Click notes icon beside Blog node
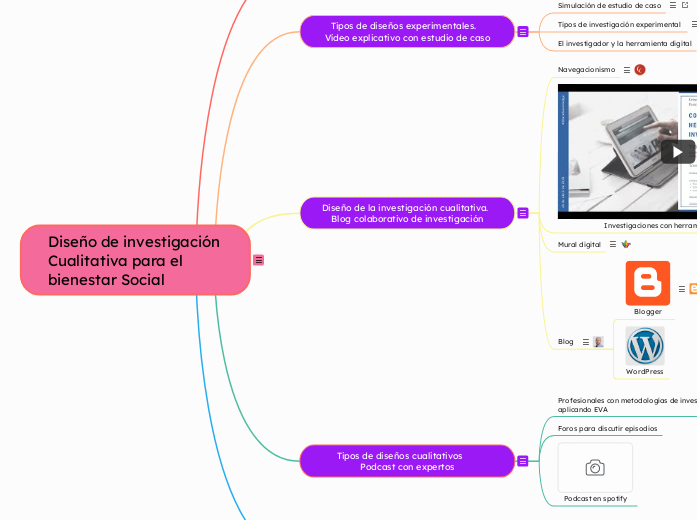The image size is (697, 520). [x=586, y=342]
